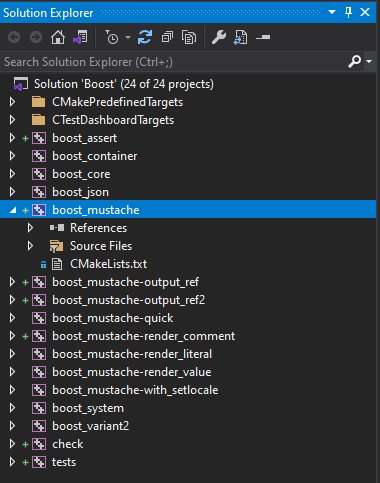Expand the Source Files folder
This screenshot has height=483, width=380.
click(x=30, y=246)
